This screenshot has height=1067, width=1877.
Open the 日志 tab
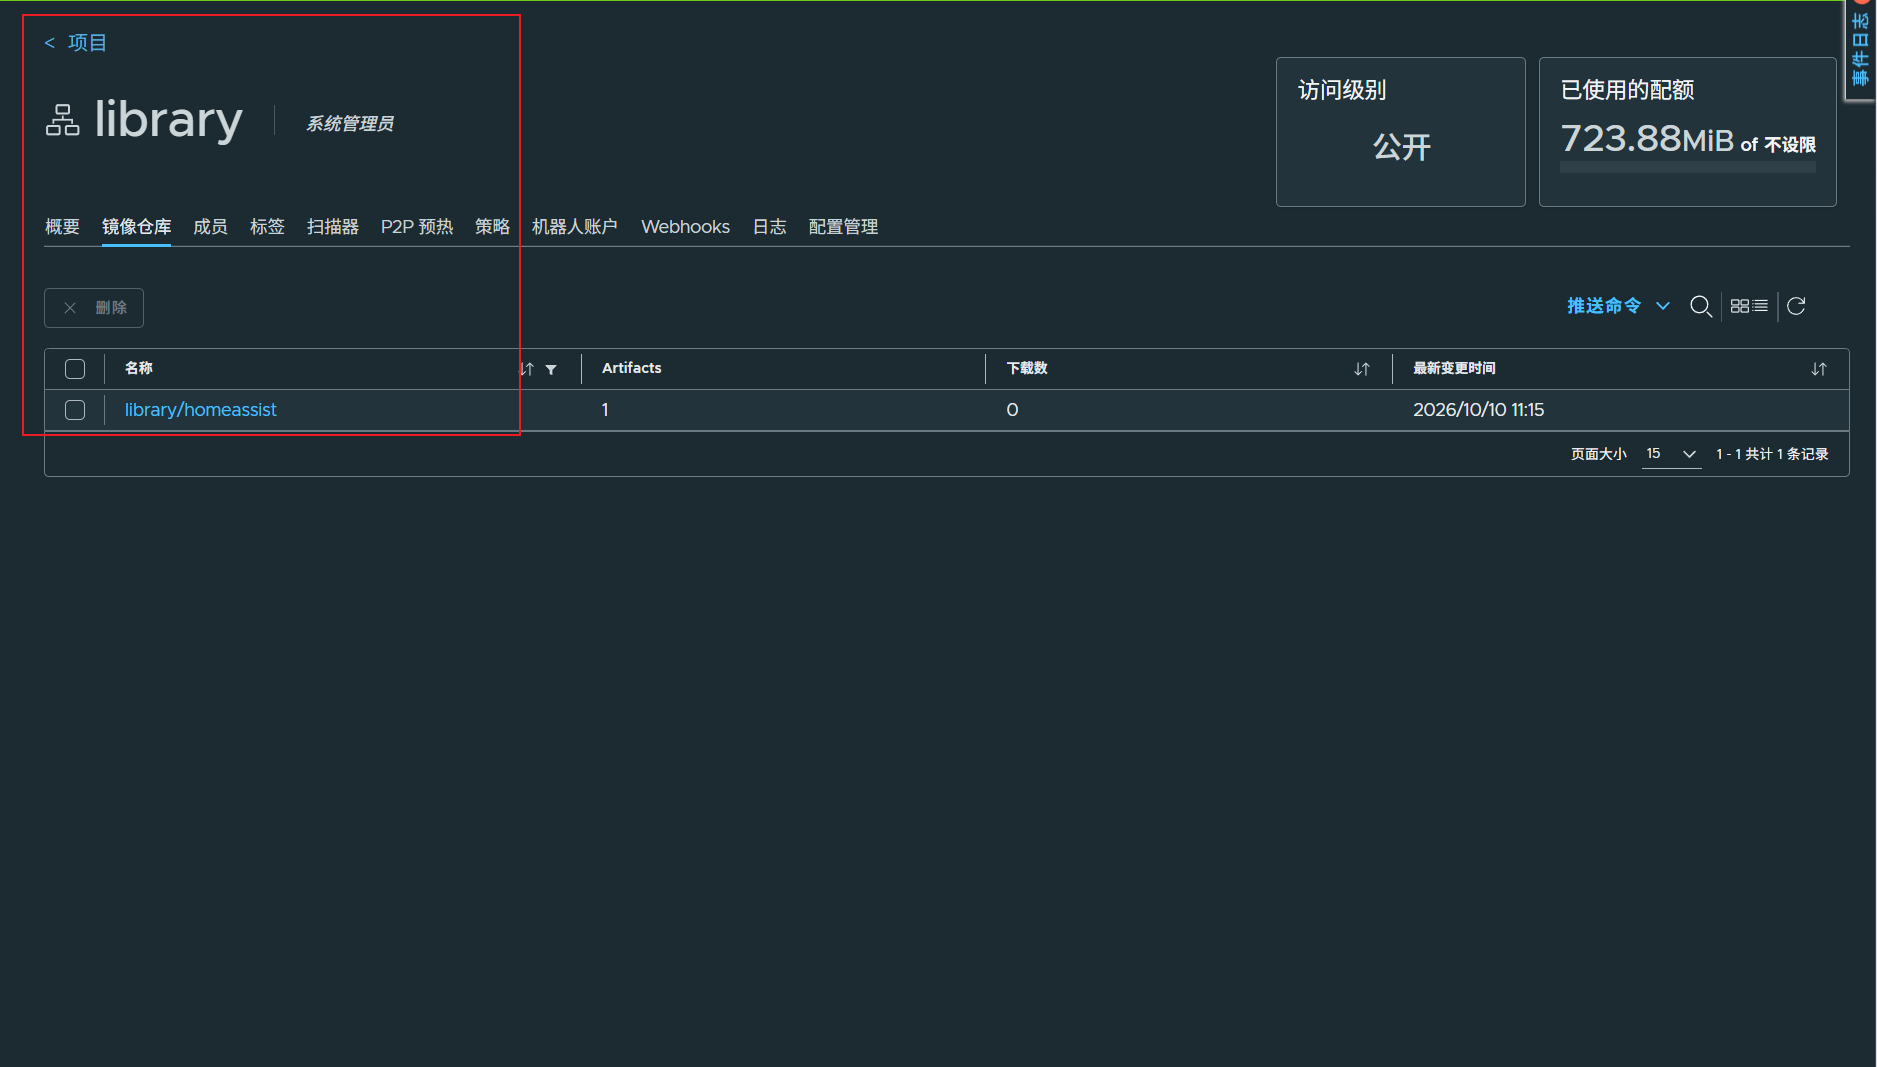pyautogui.click(x=769, y=227)
